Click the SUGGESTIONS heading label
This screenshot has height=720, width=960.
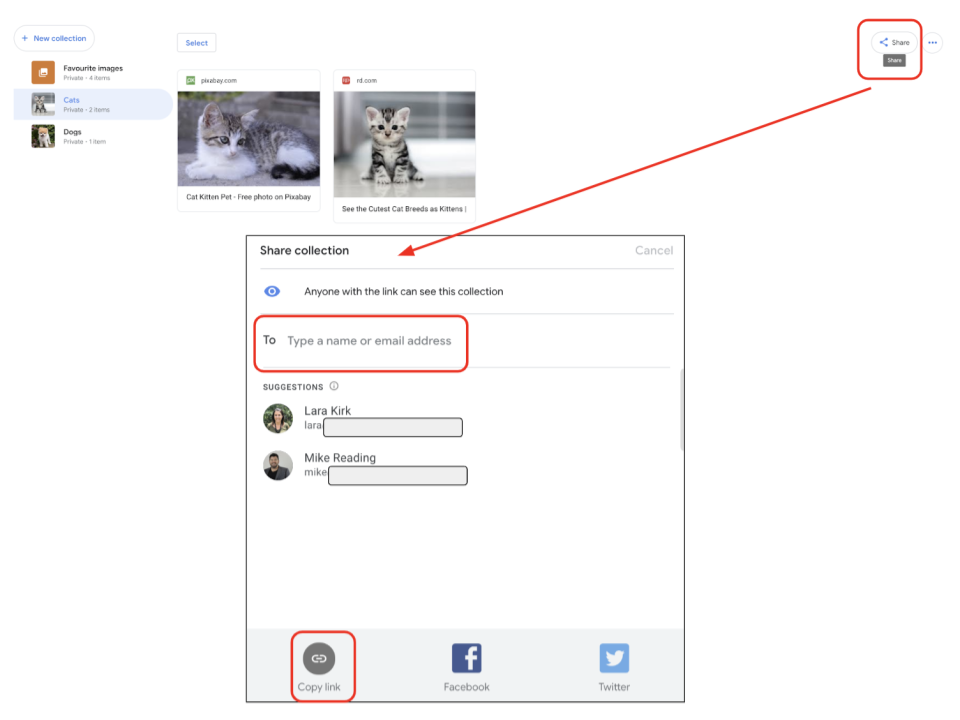click(293, 387)
